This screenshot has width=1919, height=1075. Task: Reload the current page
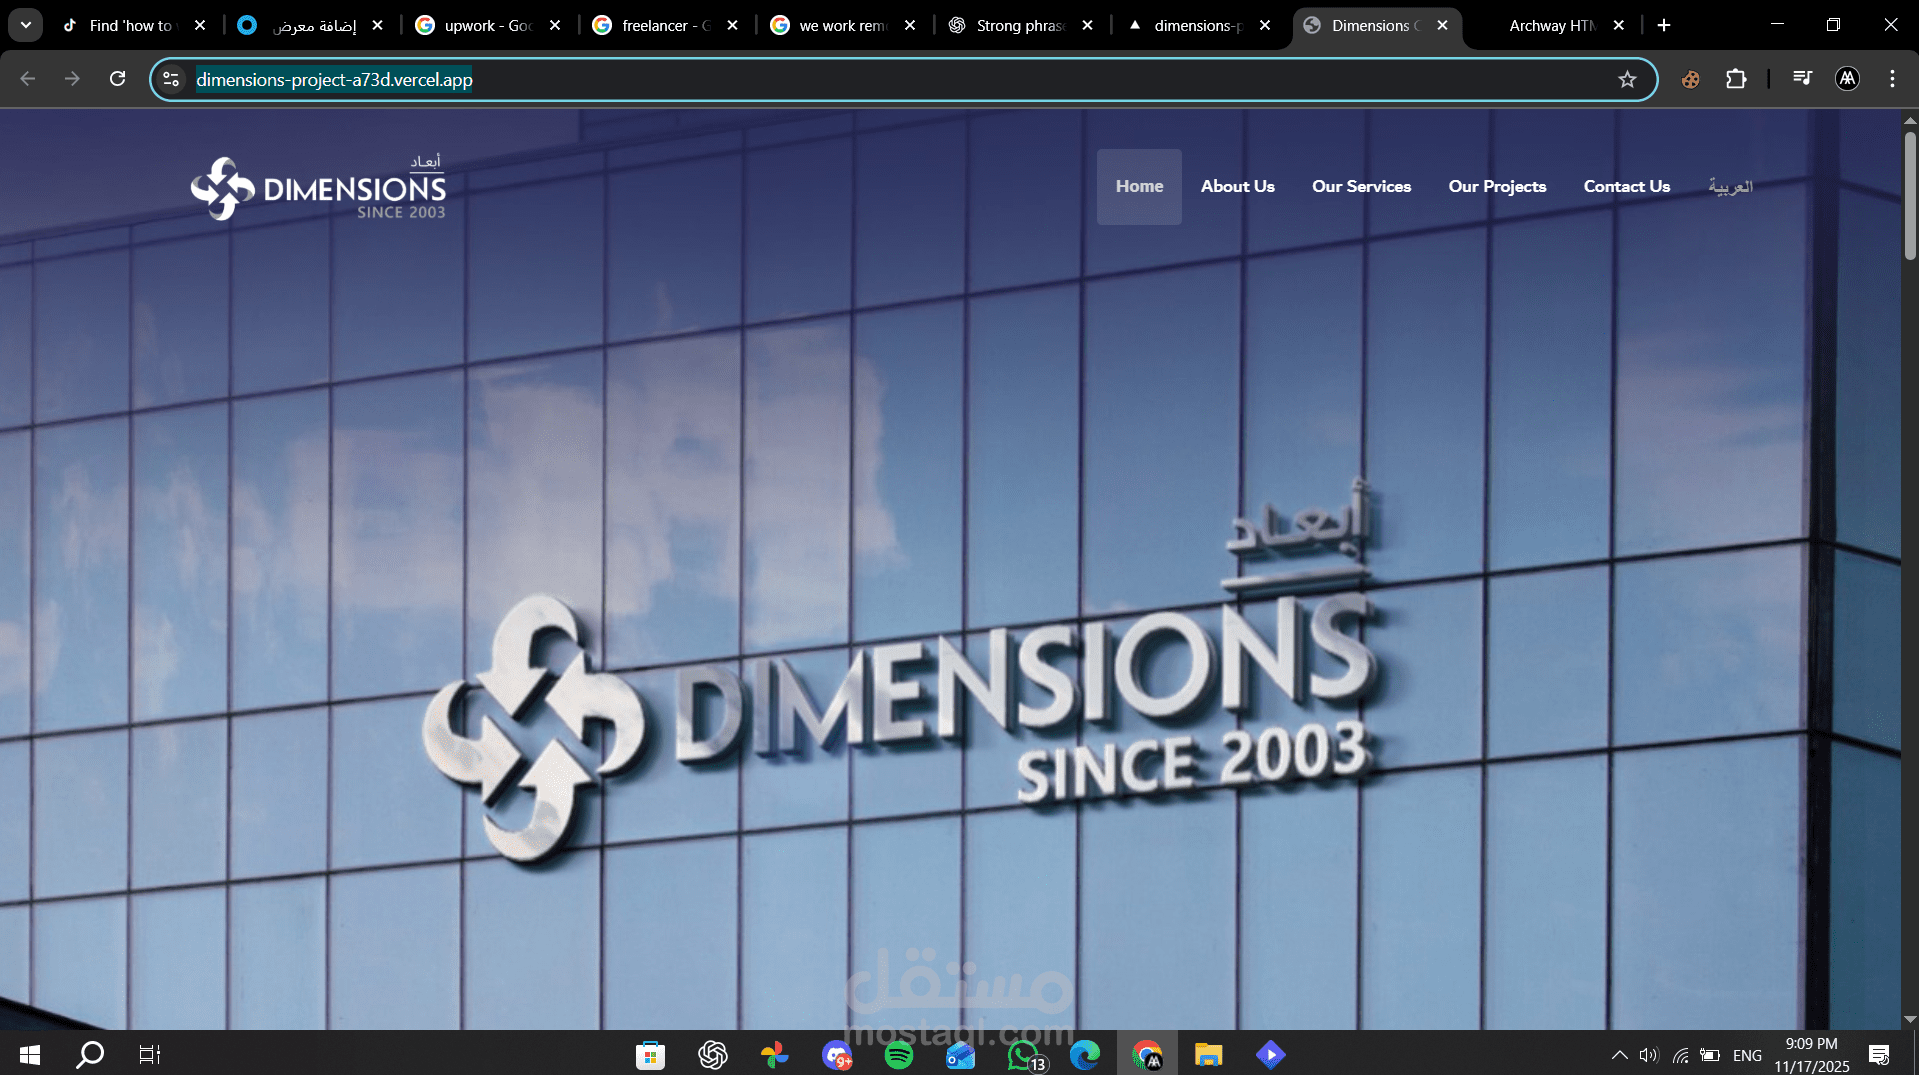click(117, 79)
